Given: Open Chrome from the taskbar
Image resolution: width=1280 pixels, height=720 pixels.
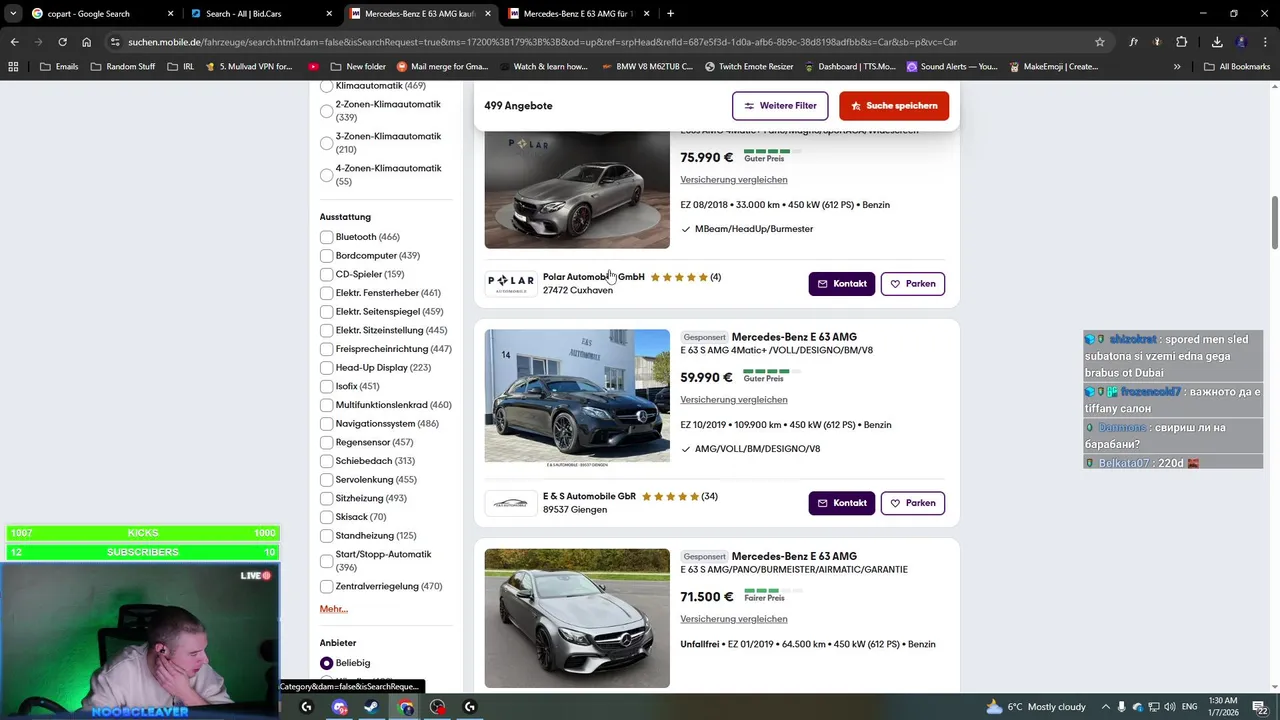Looking at the screenshot, I should pyautogui.click(x=405, y=707).
